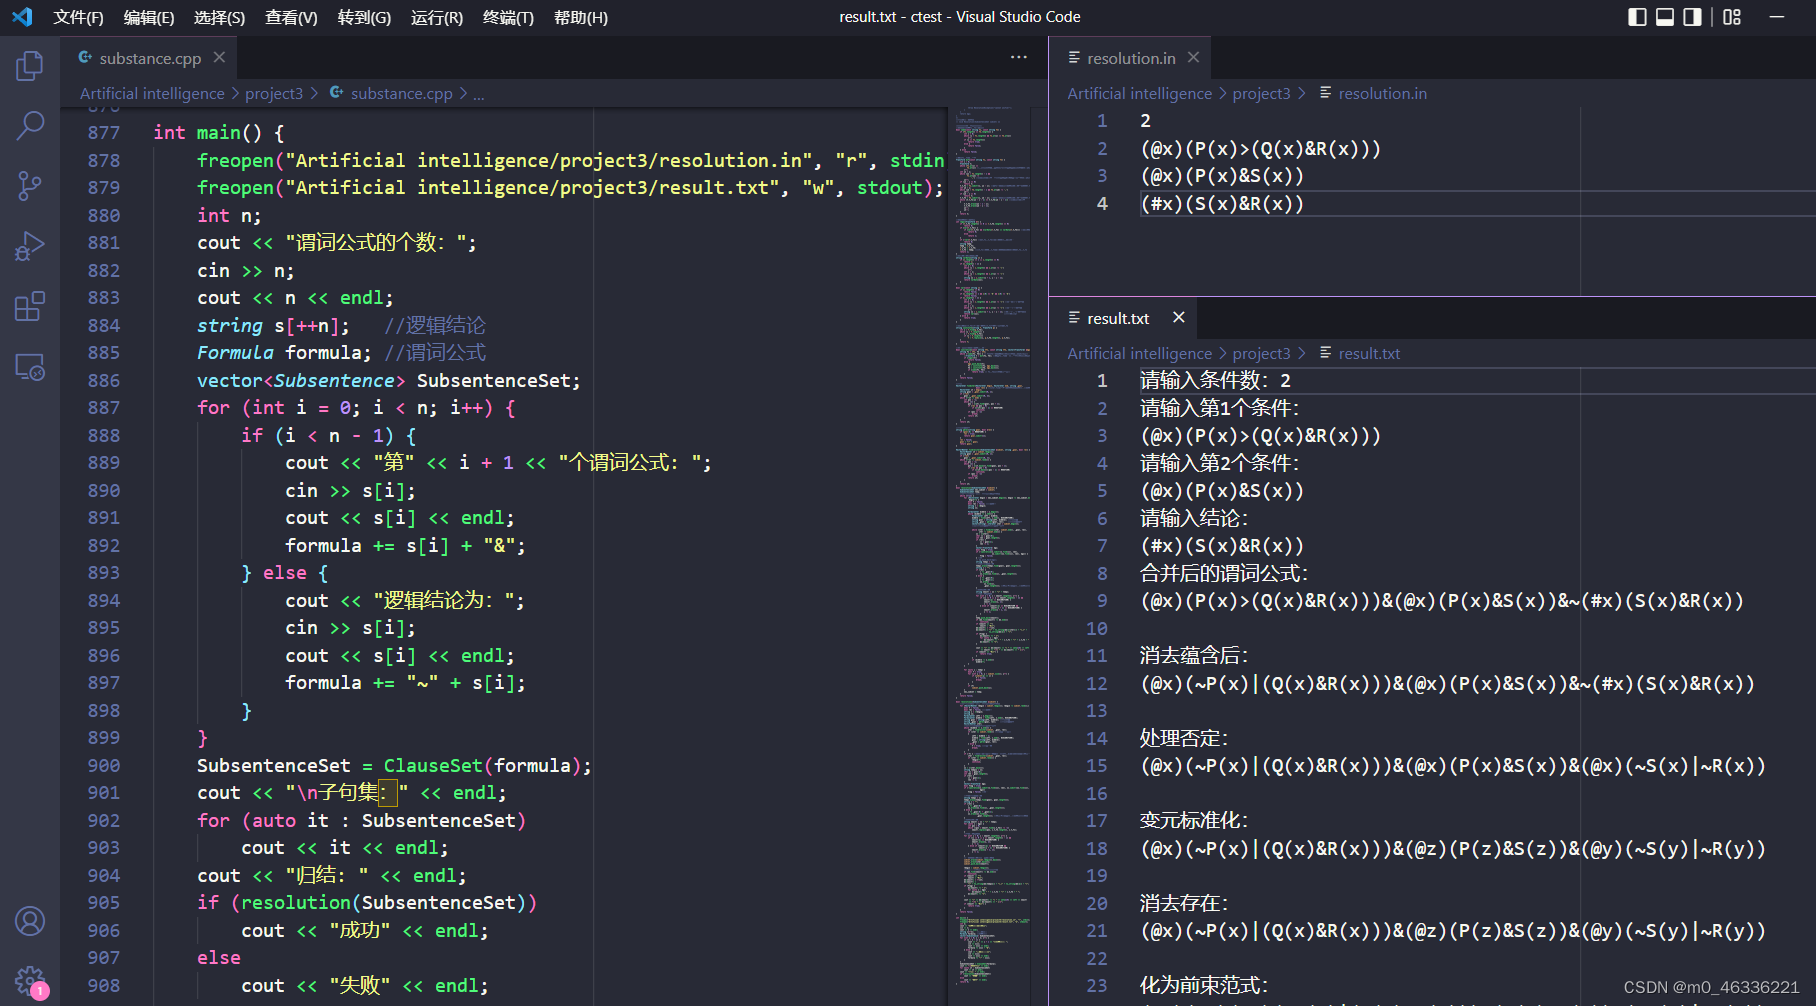Open the Accounts menu icon
This screenshot has height=1006, width=1816.
point(30,921)
